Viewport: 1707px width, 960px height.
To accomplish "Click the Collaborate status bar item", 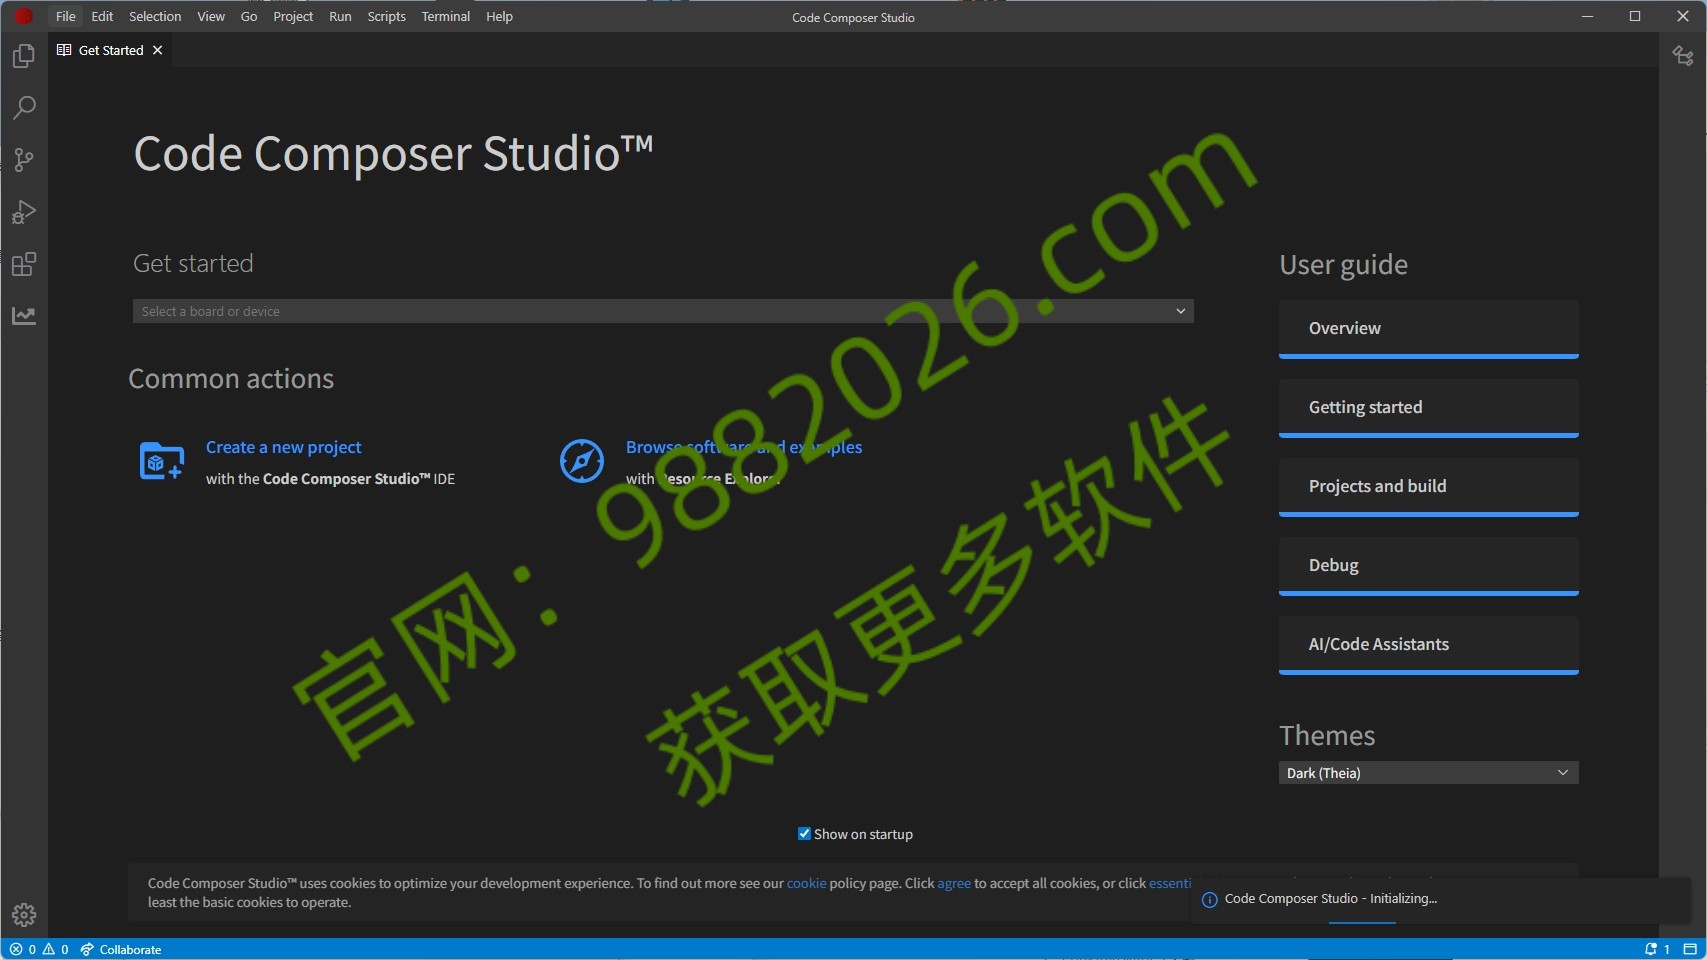I will tap(121, 949).
